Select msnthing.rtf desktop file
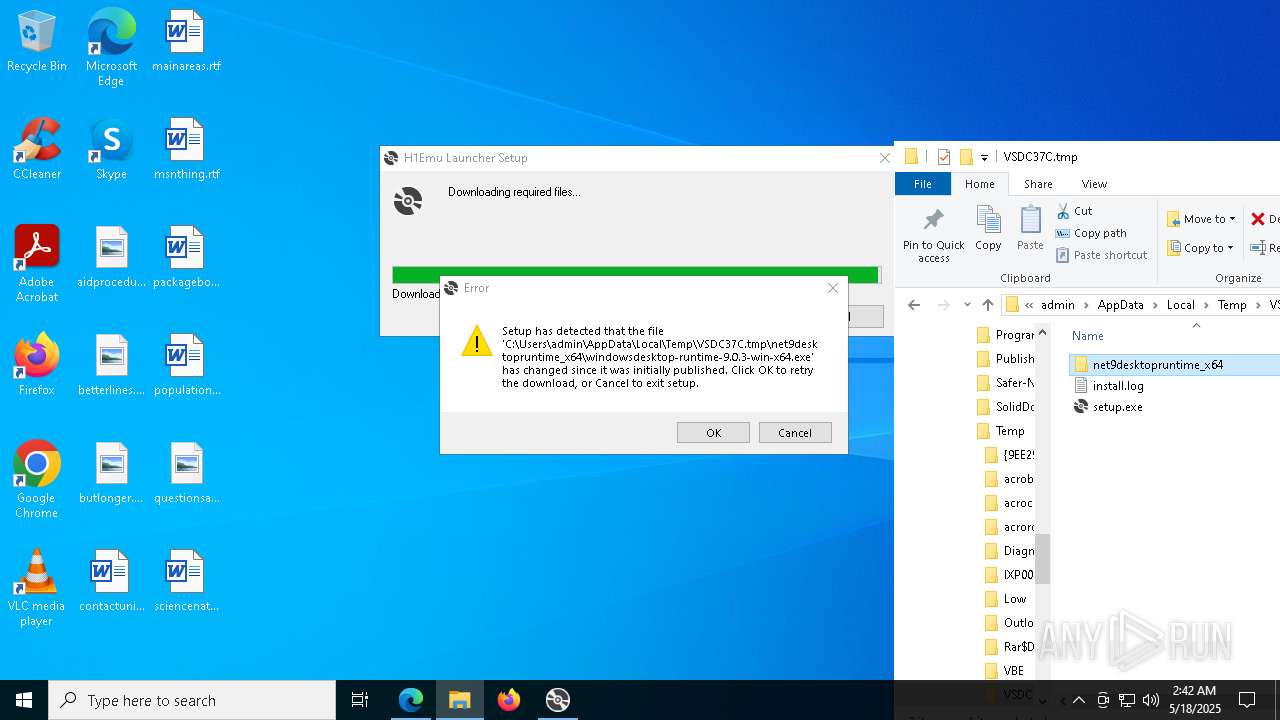The height and width of the screenshot is (720, 1280). (x=186, y=149)
